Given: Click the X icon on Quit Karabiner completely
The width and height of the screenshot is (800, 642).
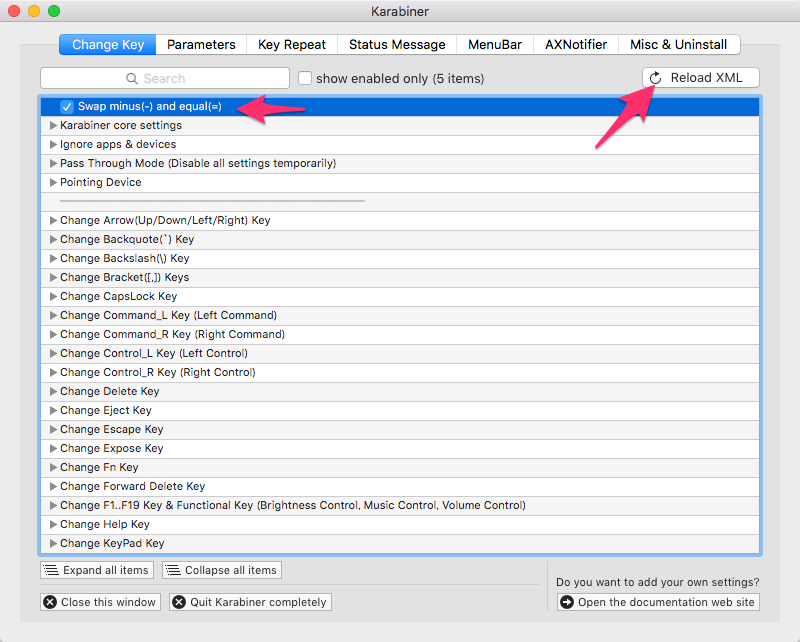Looking at the screenshot, I should click(179, 602).
